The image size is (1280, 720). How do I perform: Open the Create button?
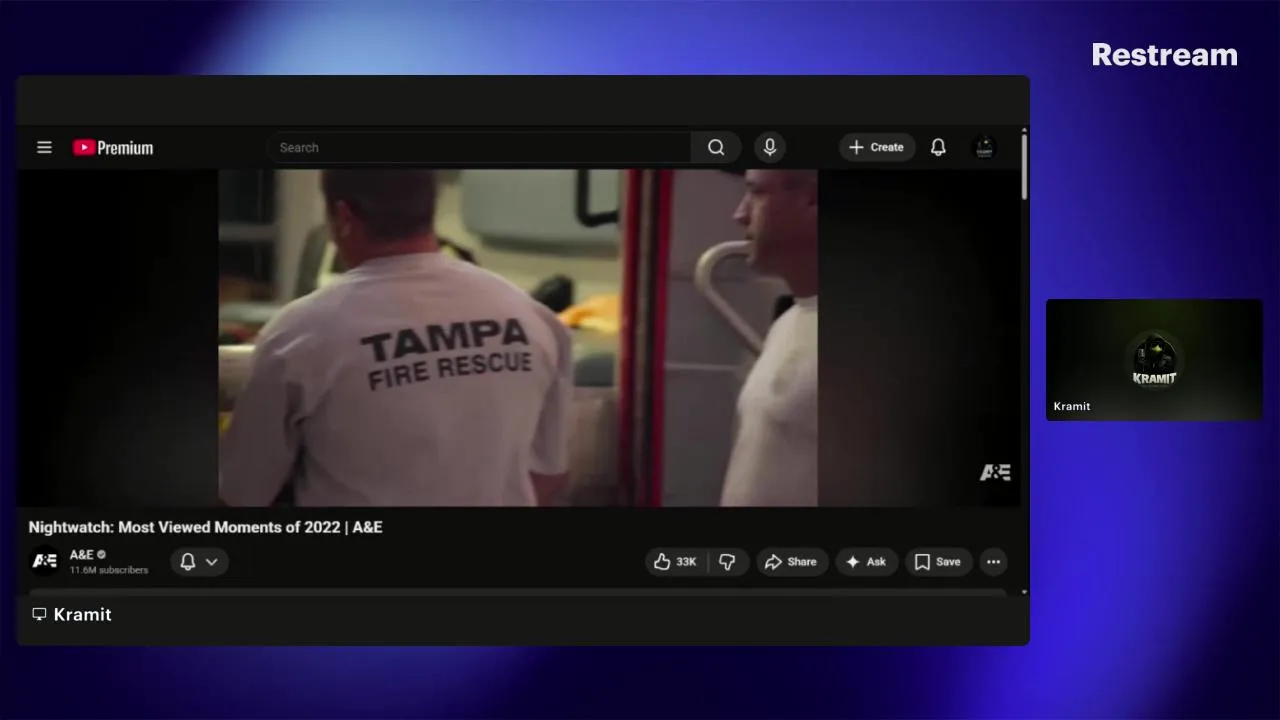point(877,147)
